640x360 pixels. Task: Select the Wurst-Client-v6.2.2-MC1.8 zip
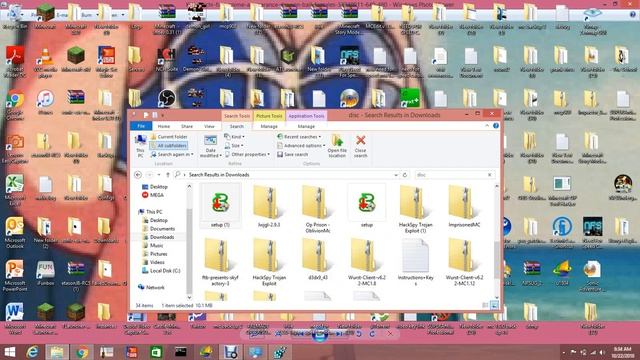click(x=367, y=262)
